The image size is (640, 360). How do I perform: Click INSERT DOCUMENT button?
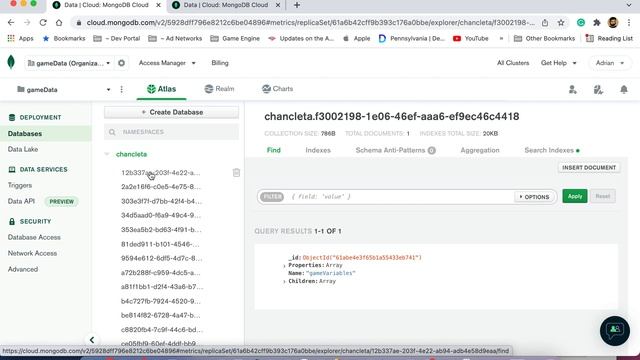click(x=589, y=168)
